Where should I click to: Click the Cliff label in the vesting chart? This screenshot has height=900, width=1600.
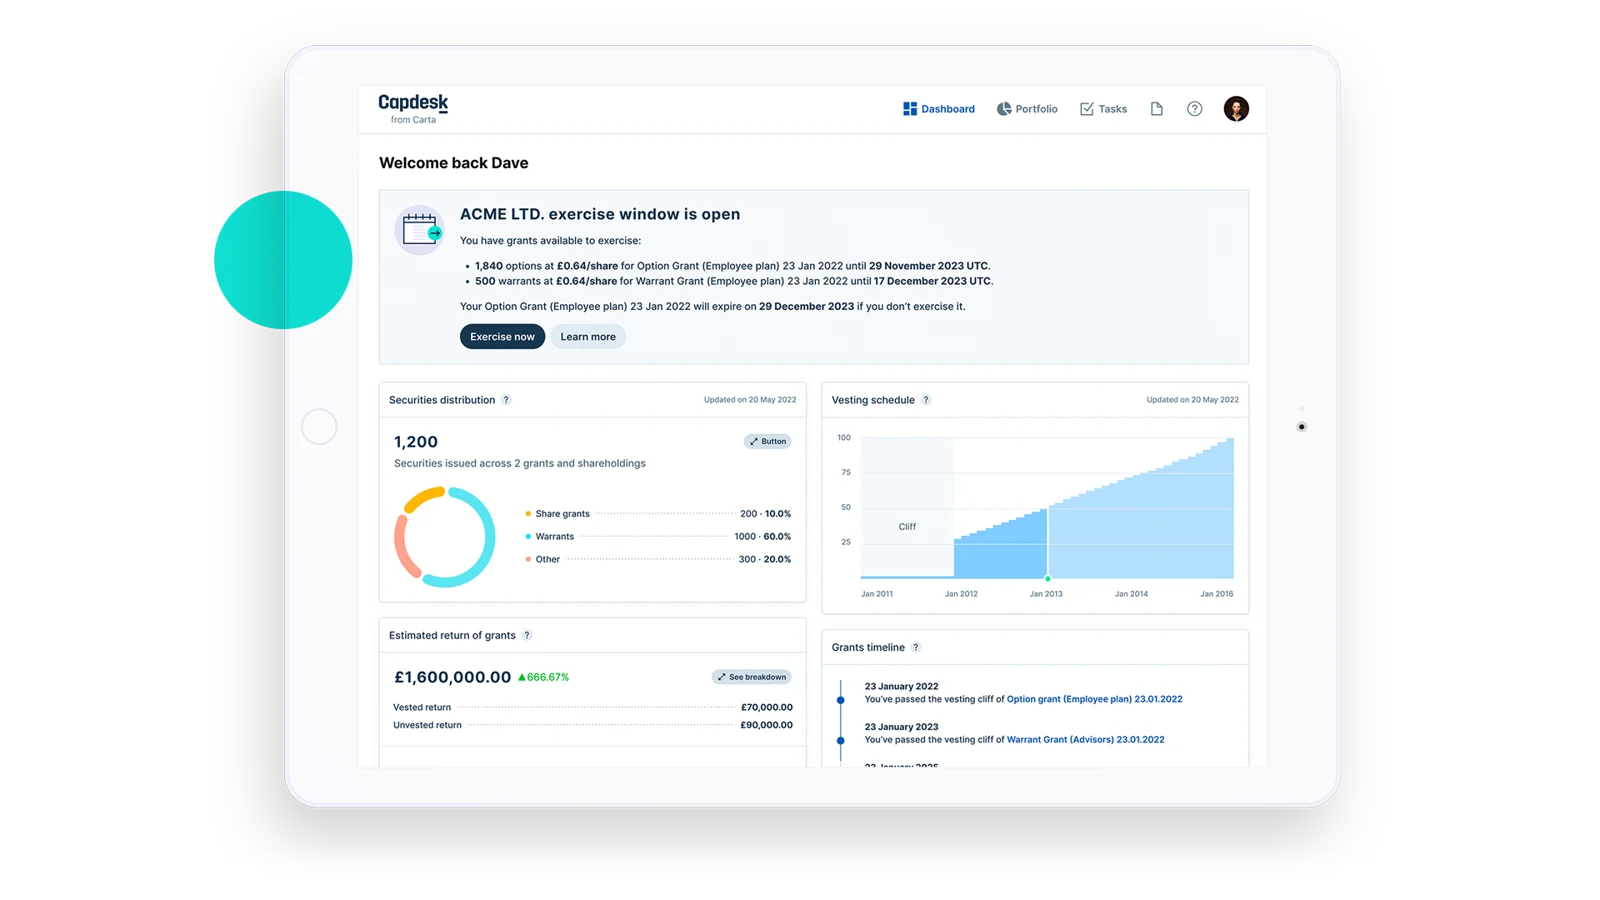click(907, 527)
